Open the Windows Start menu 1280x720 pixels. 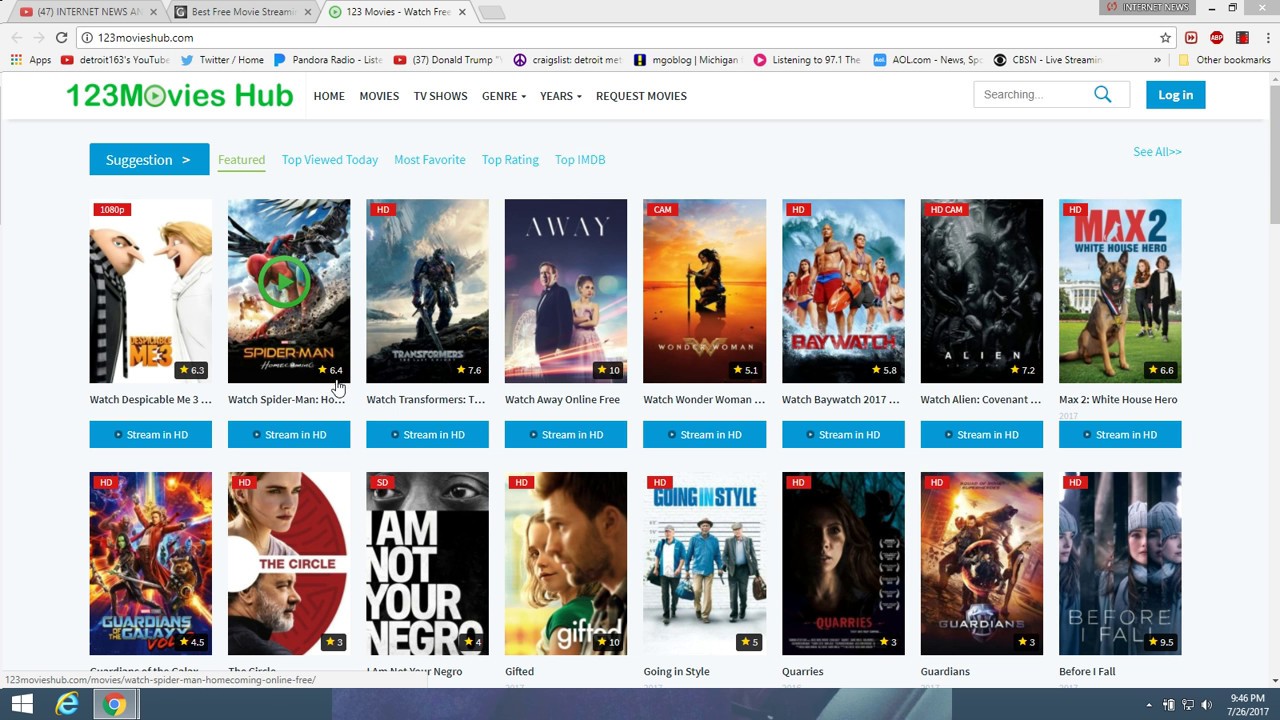[21, 704]
